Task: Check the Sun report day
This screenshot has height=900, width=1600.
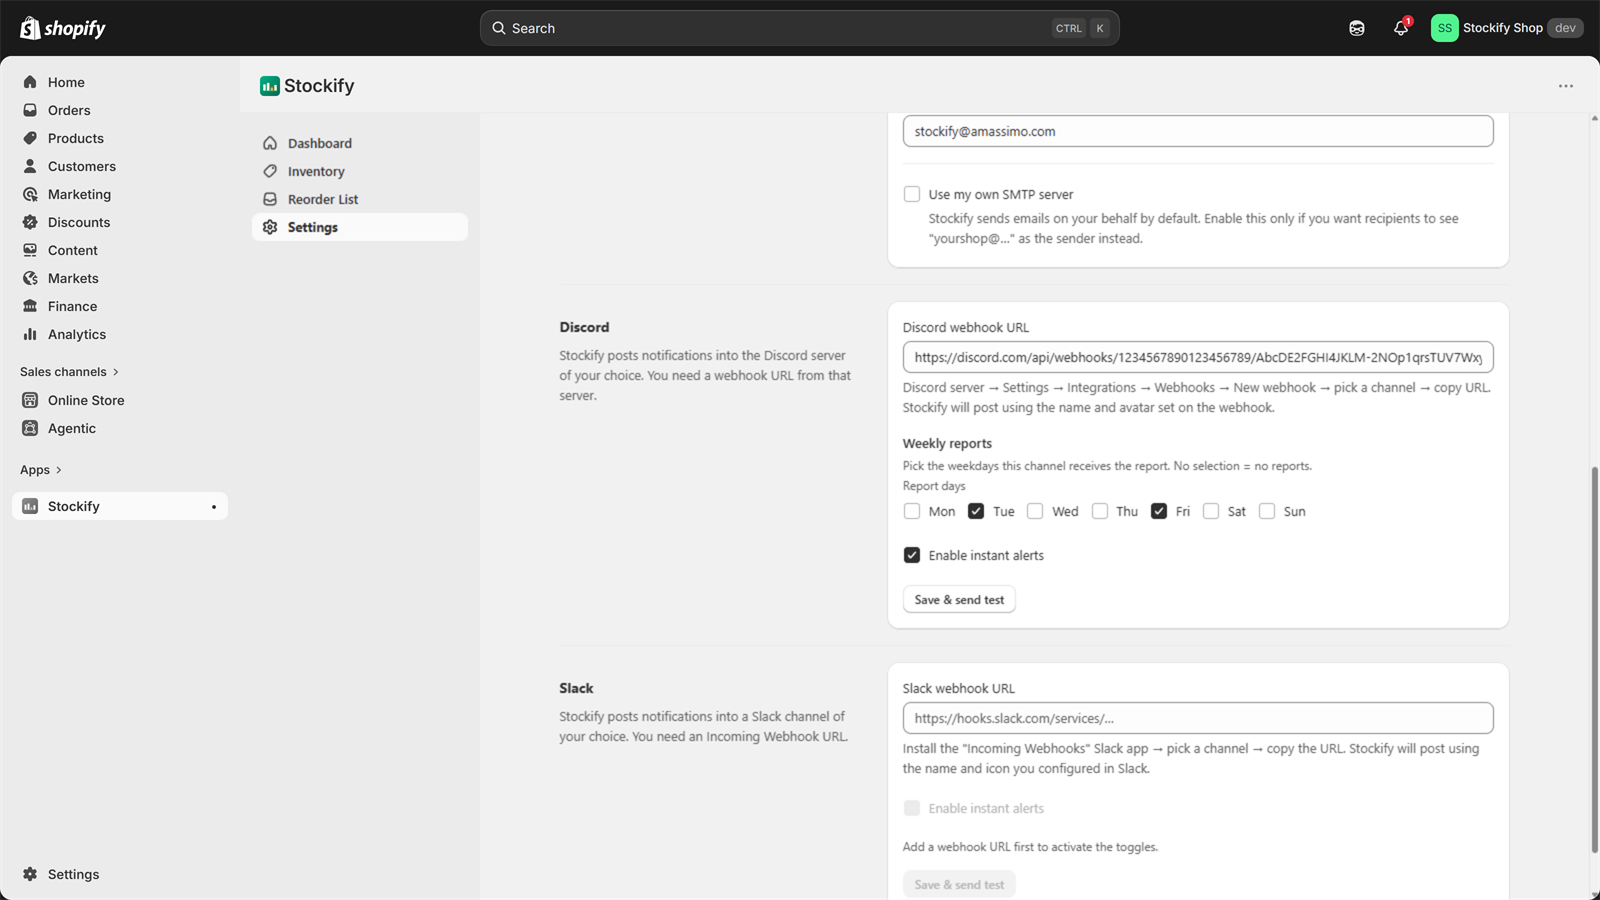Action: tap(1267, 511)
